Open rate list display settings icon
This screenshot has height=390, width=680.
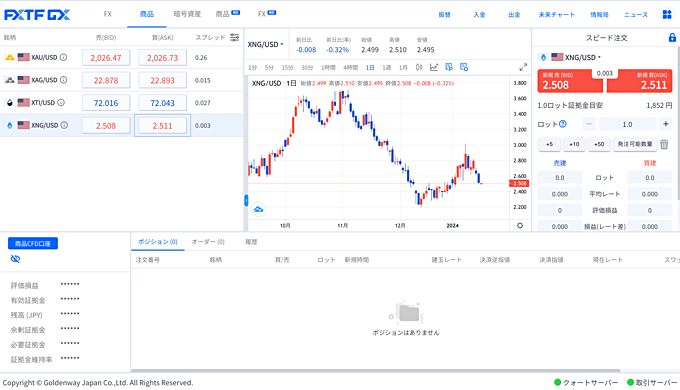click(234, 37)
